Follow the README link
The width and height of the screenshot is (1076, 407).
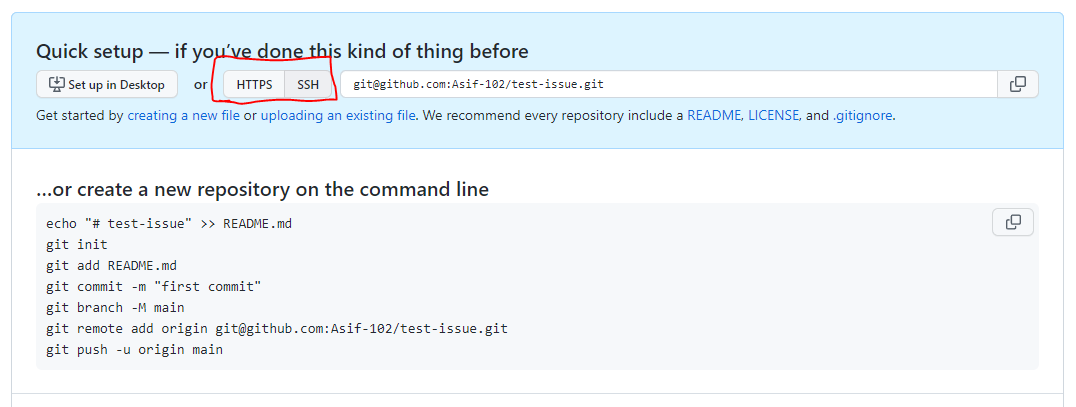[x=714, y=116]
